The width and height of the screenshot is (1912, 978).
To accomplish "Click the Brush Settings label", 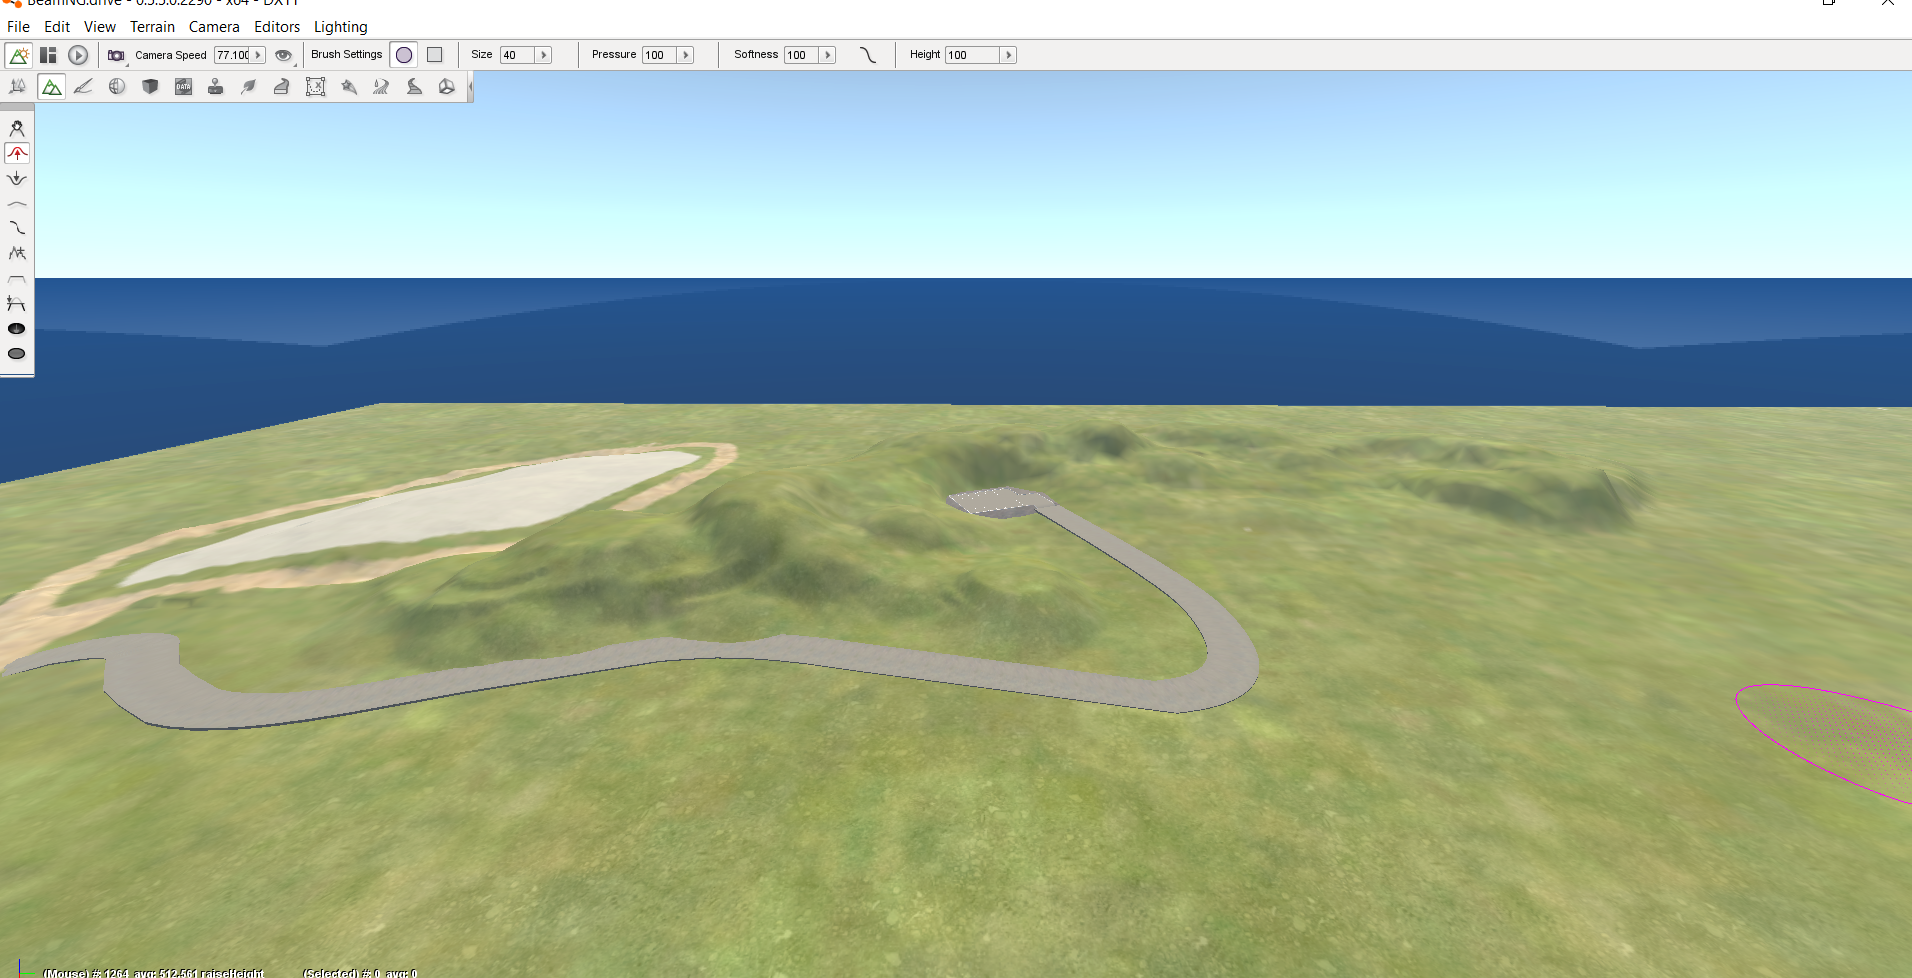I will point(346,55).
